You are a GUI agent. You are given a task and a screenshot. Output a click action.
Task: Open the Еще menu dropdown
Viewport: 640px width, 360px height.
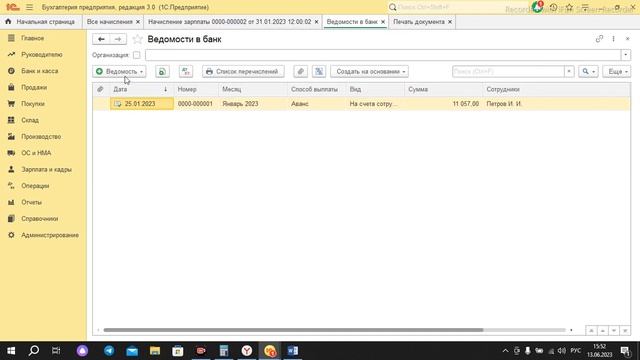click(x=617, y=71)
